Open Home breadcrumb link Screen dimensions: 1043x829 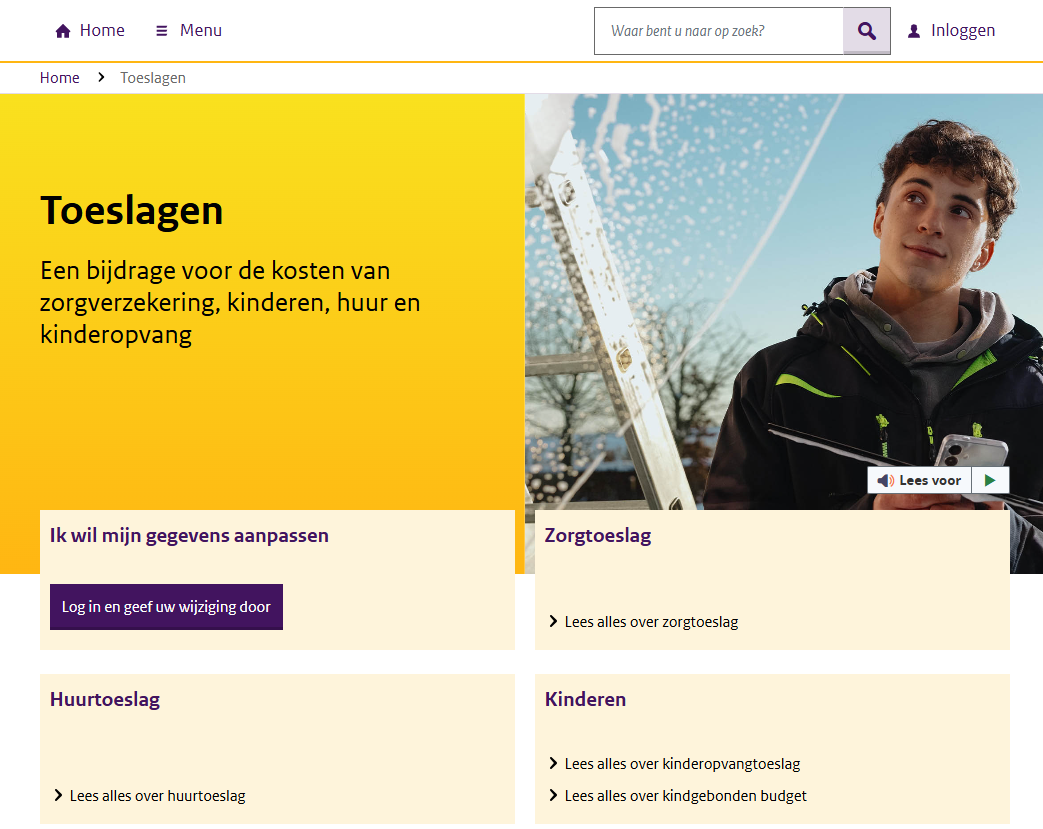(59, 78)
